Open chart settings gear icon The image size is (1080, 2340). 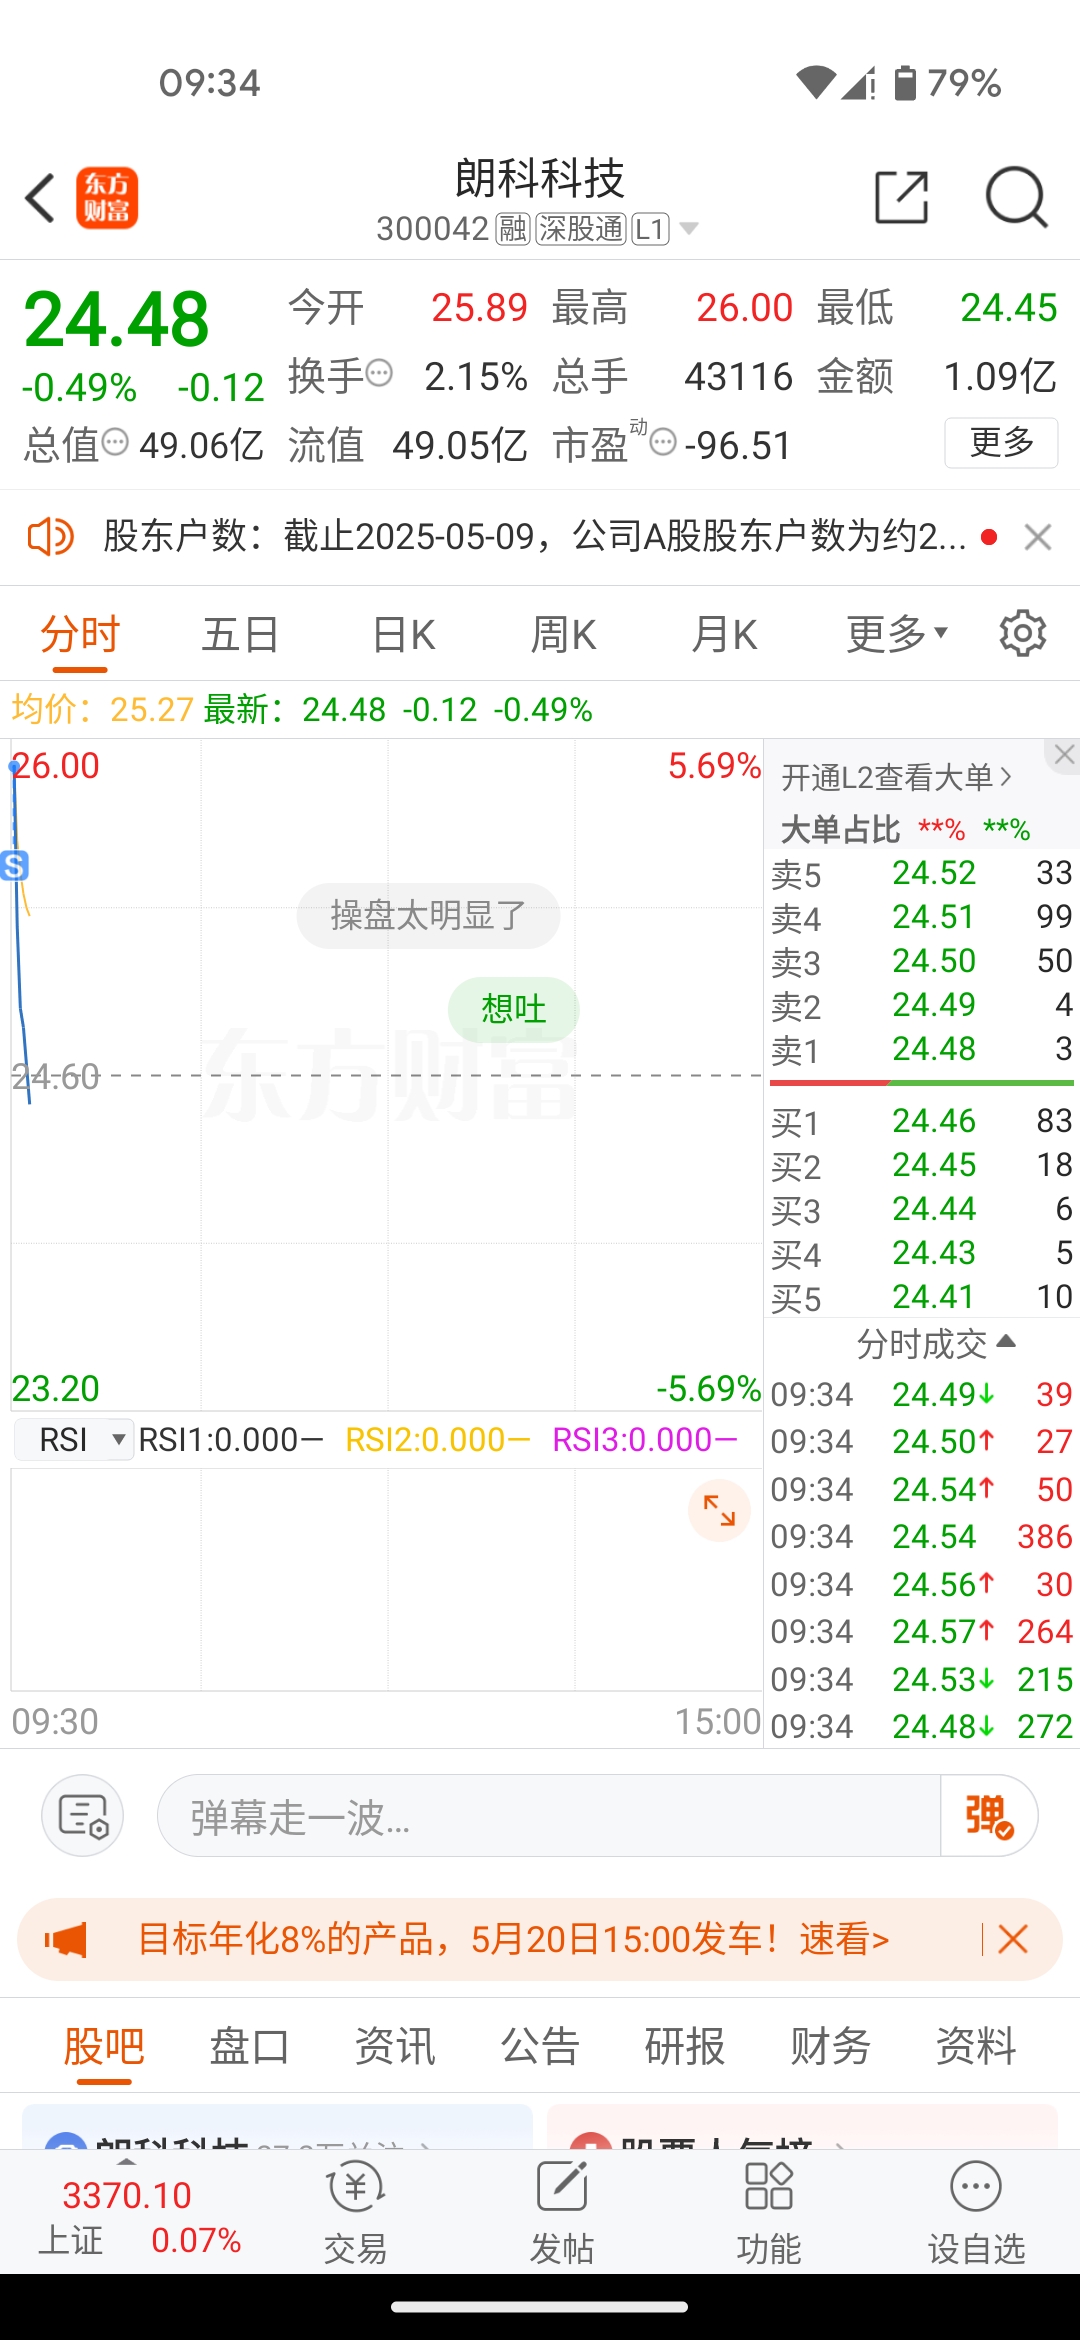point(1022,633)
